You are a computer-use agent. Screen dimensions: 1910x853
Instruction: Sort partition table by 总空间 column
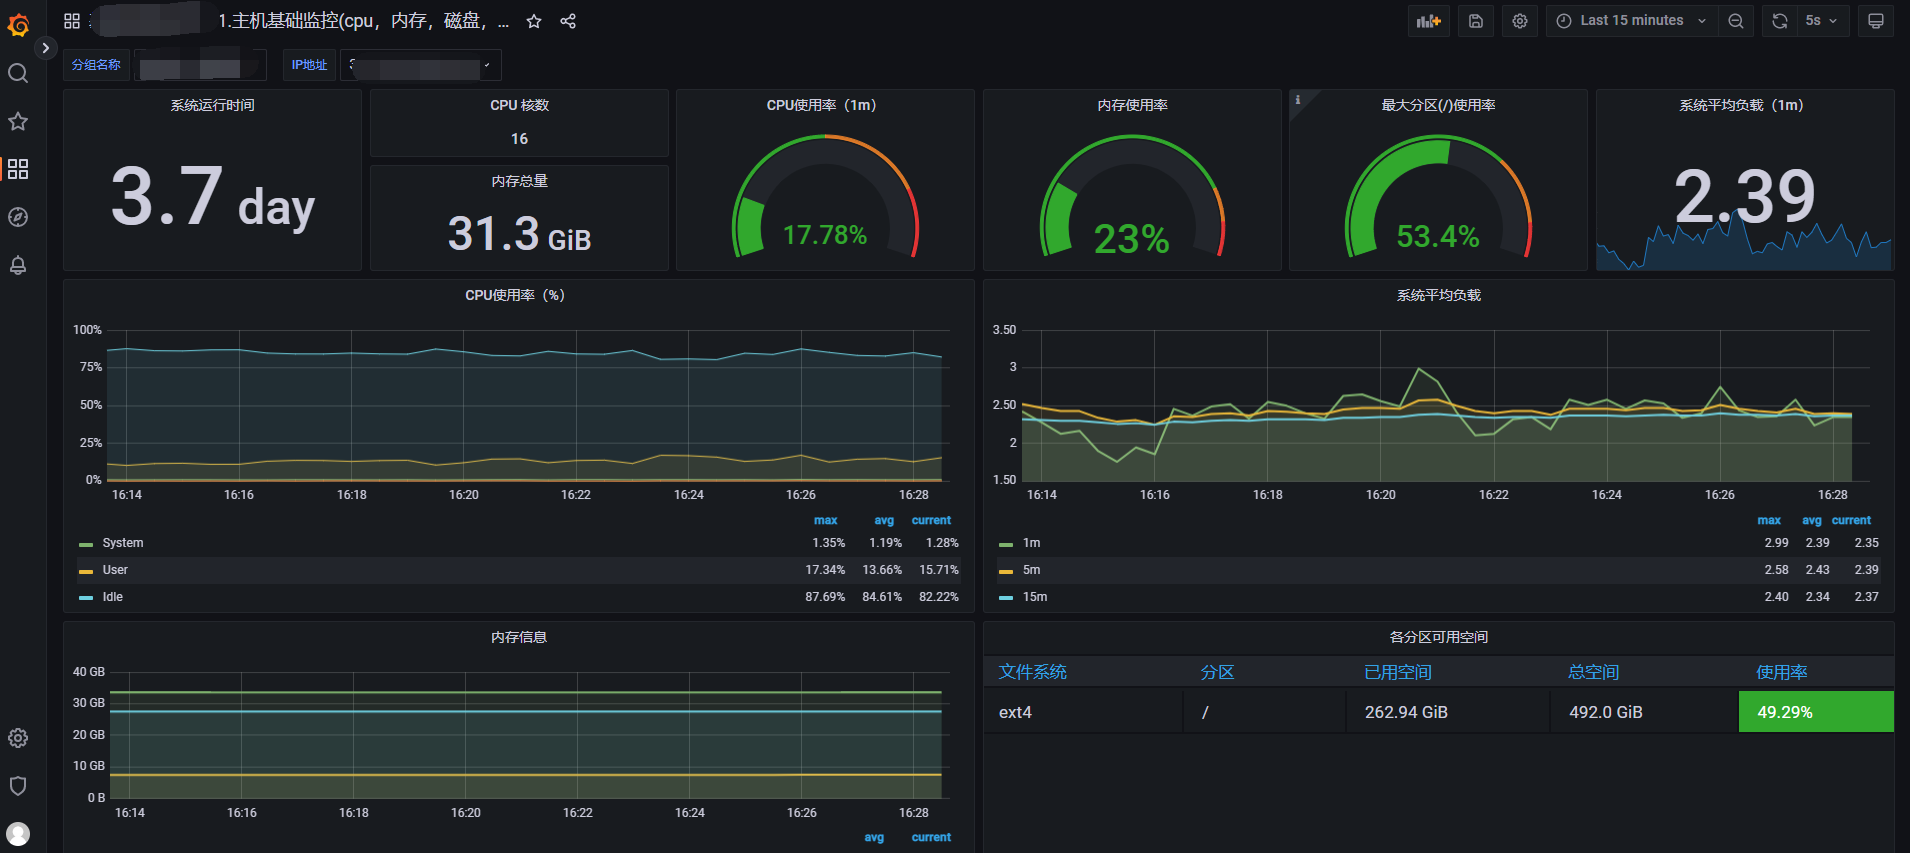[1593, 672]
